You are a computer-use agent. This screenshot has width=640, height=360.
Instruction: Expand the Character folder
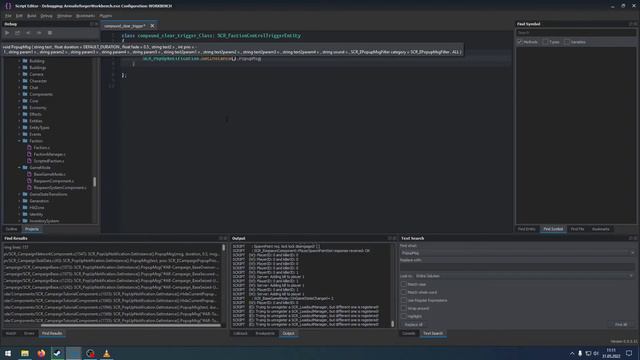coord(19,81)
